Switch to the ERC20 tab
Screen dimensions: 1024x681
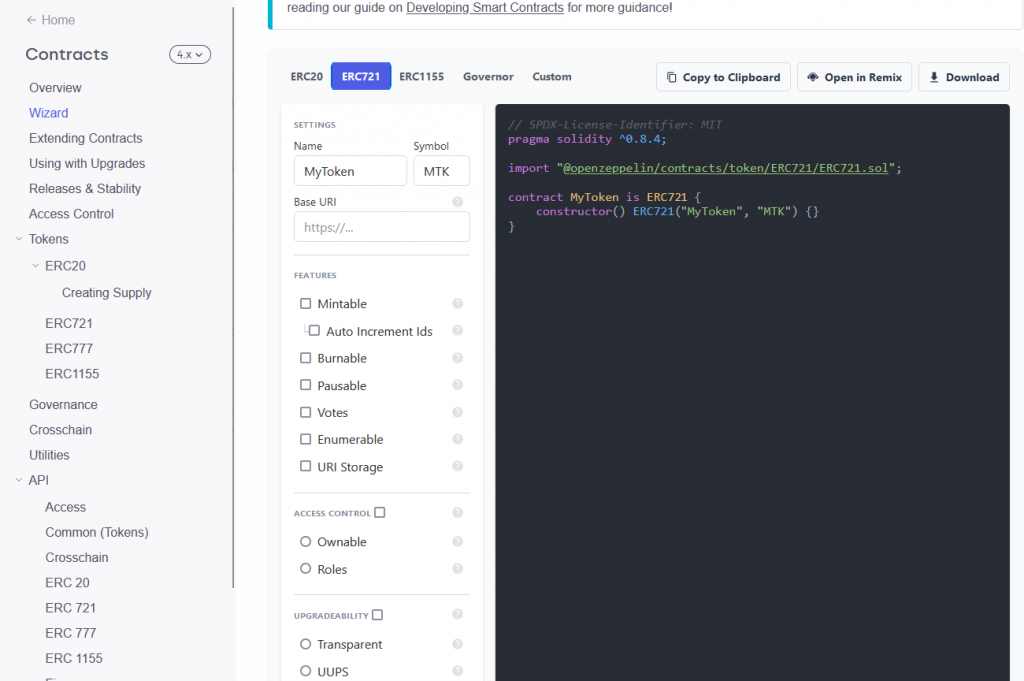click(306, 76)
